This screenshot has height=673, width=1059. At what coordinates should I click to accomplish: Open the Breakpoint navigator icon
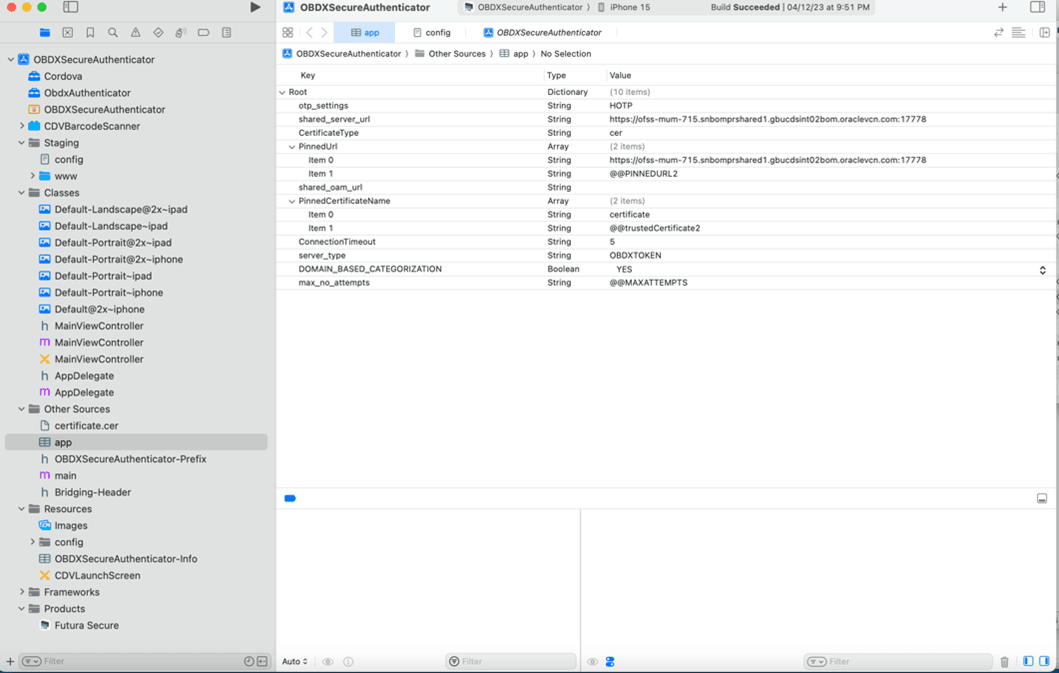pyautogui.click(x=203, y=32)
